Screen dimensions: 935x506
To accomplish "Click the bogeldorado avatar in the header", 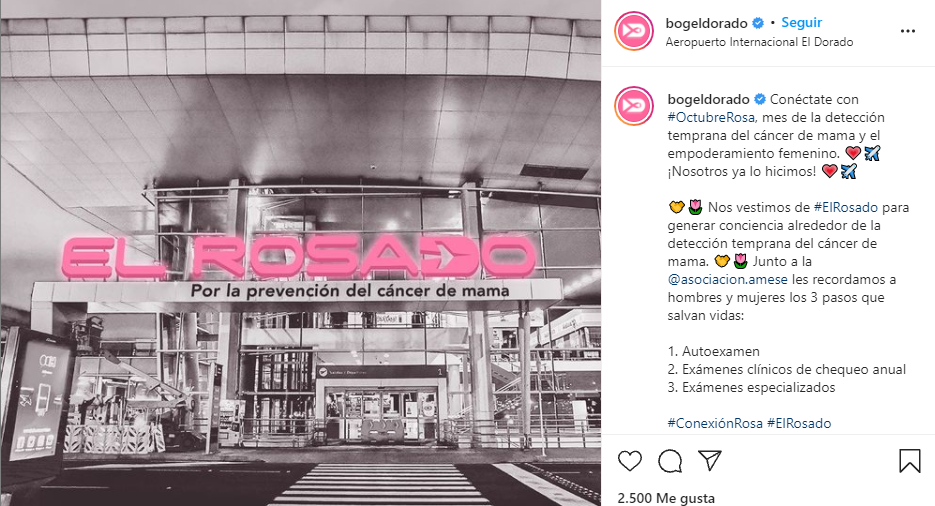I will pos(634,31).
